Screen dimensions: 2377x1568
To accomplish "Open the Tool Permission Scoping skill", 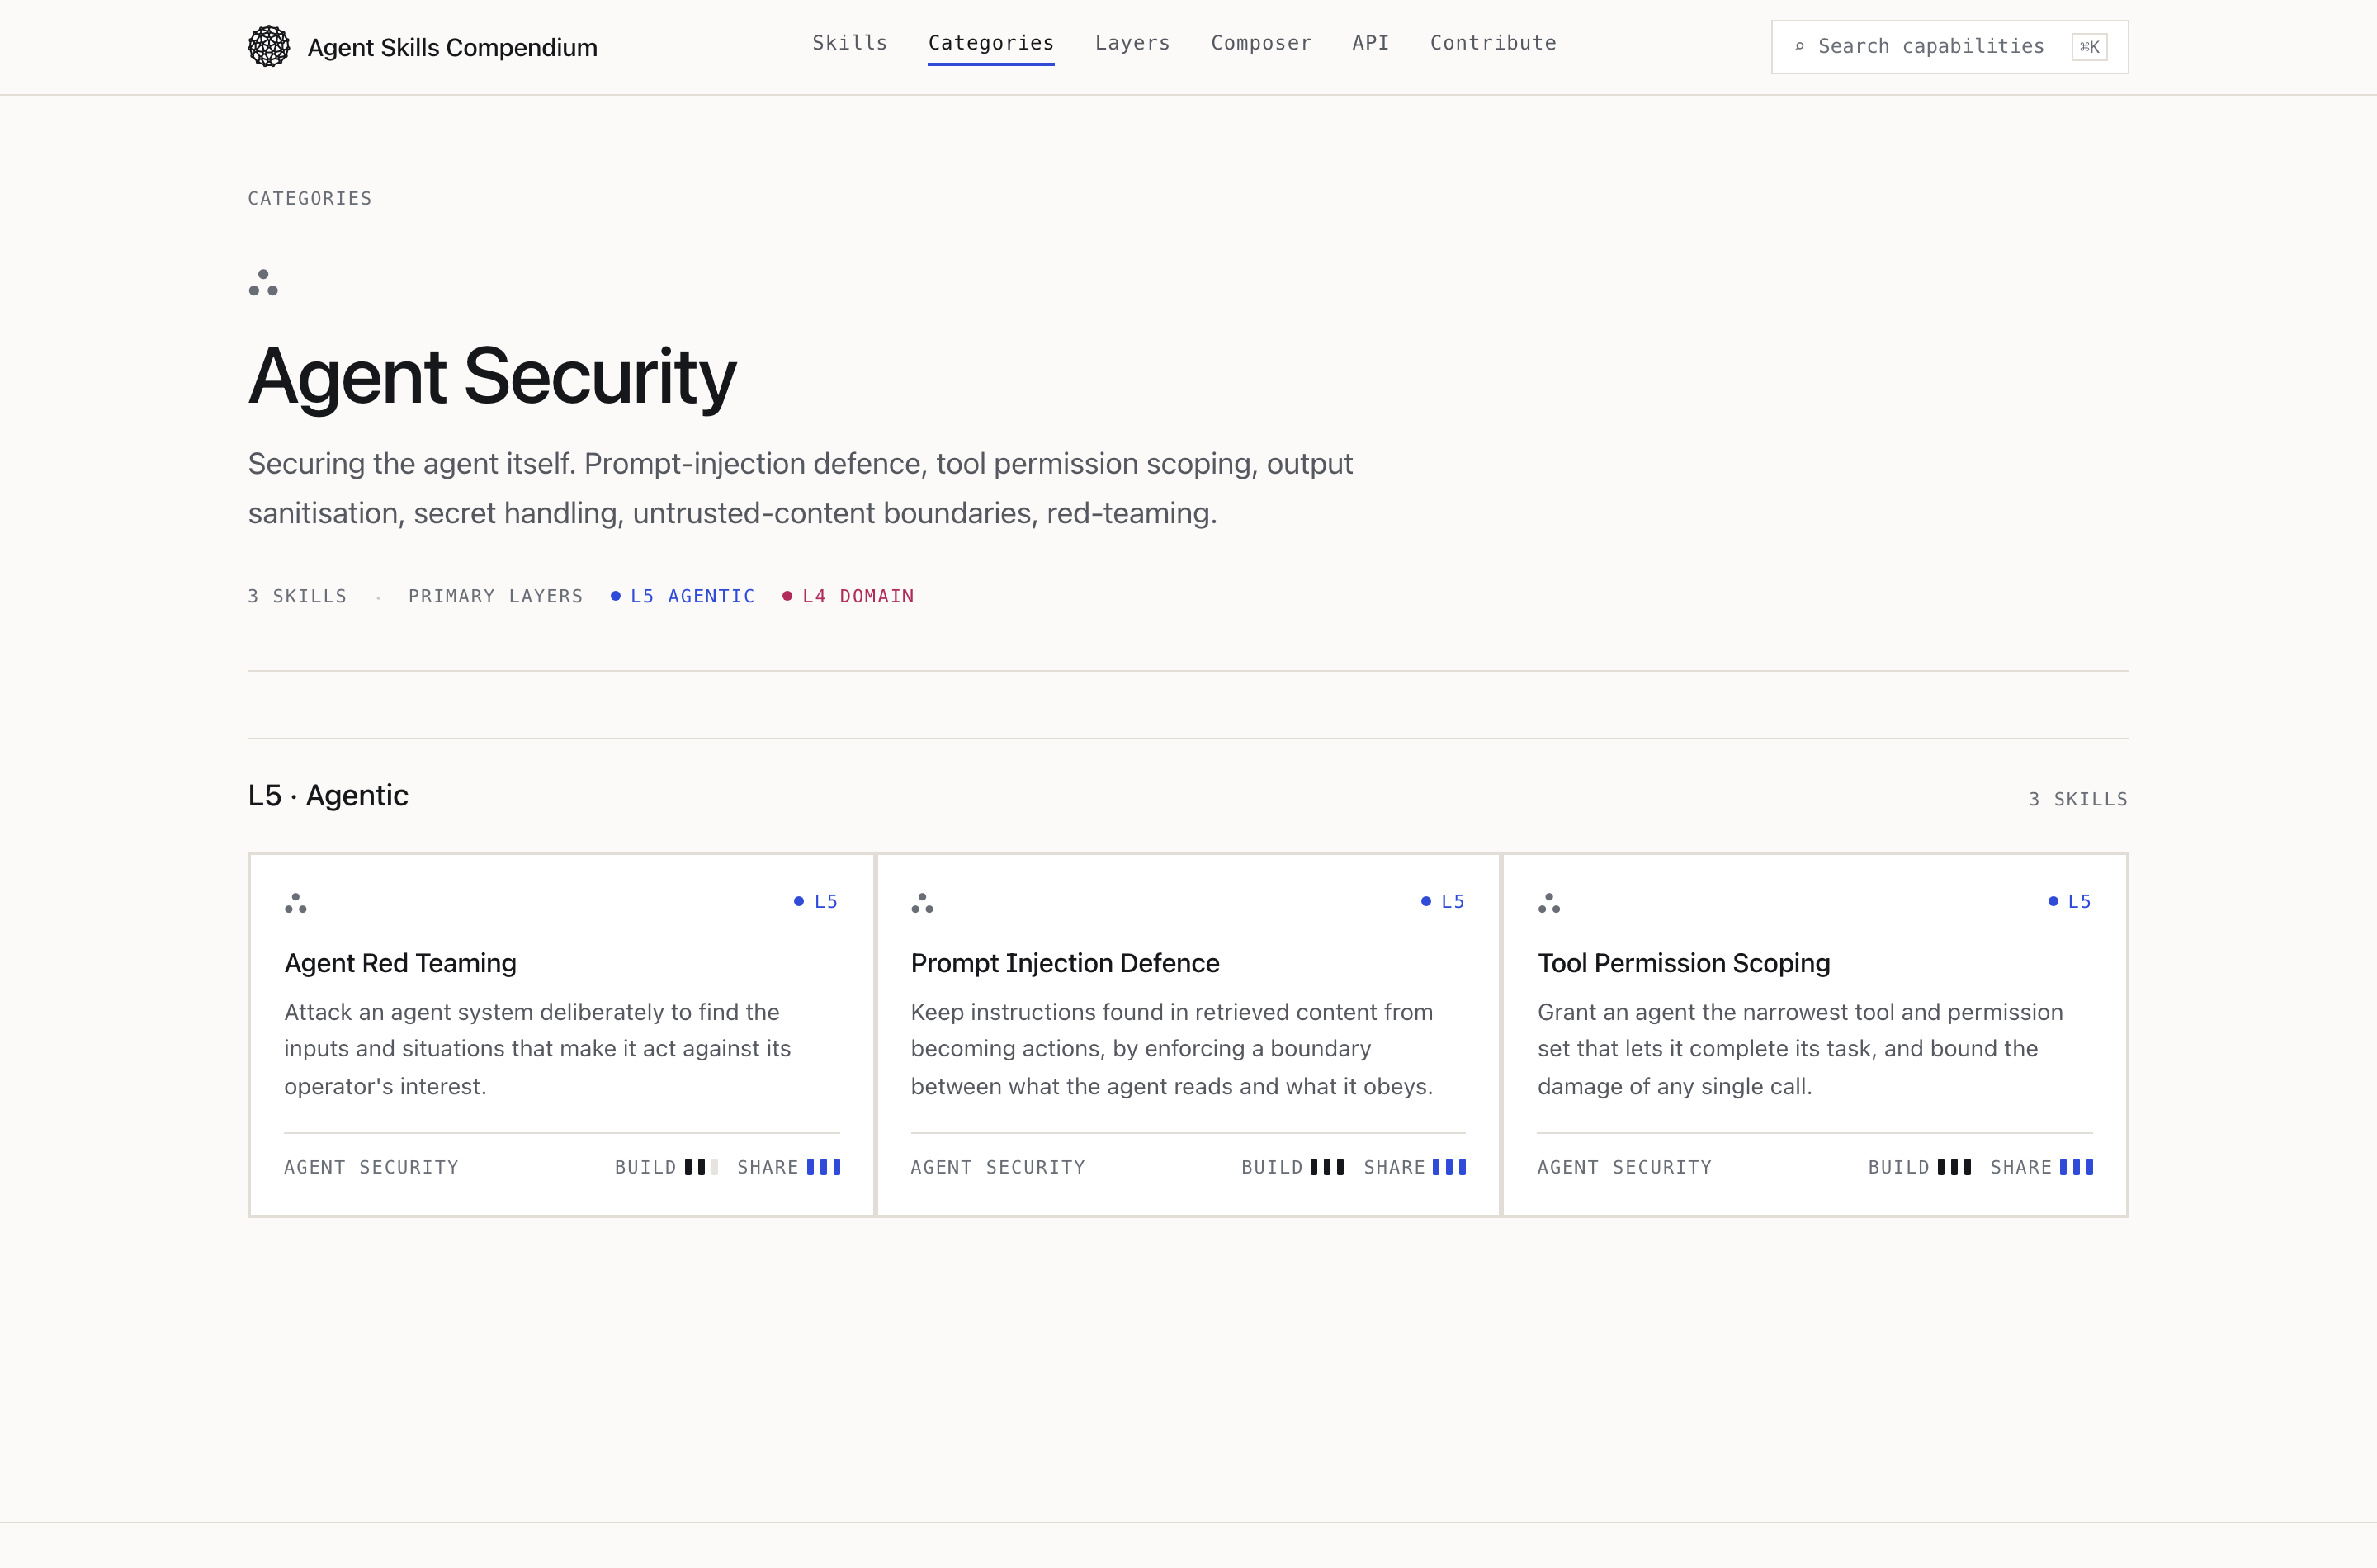I will (1684, 963).
